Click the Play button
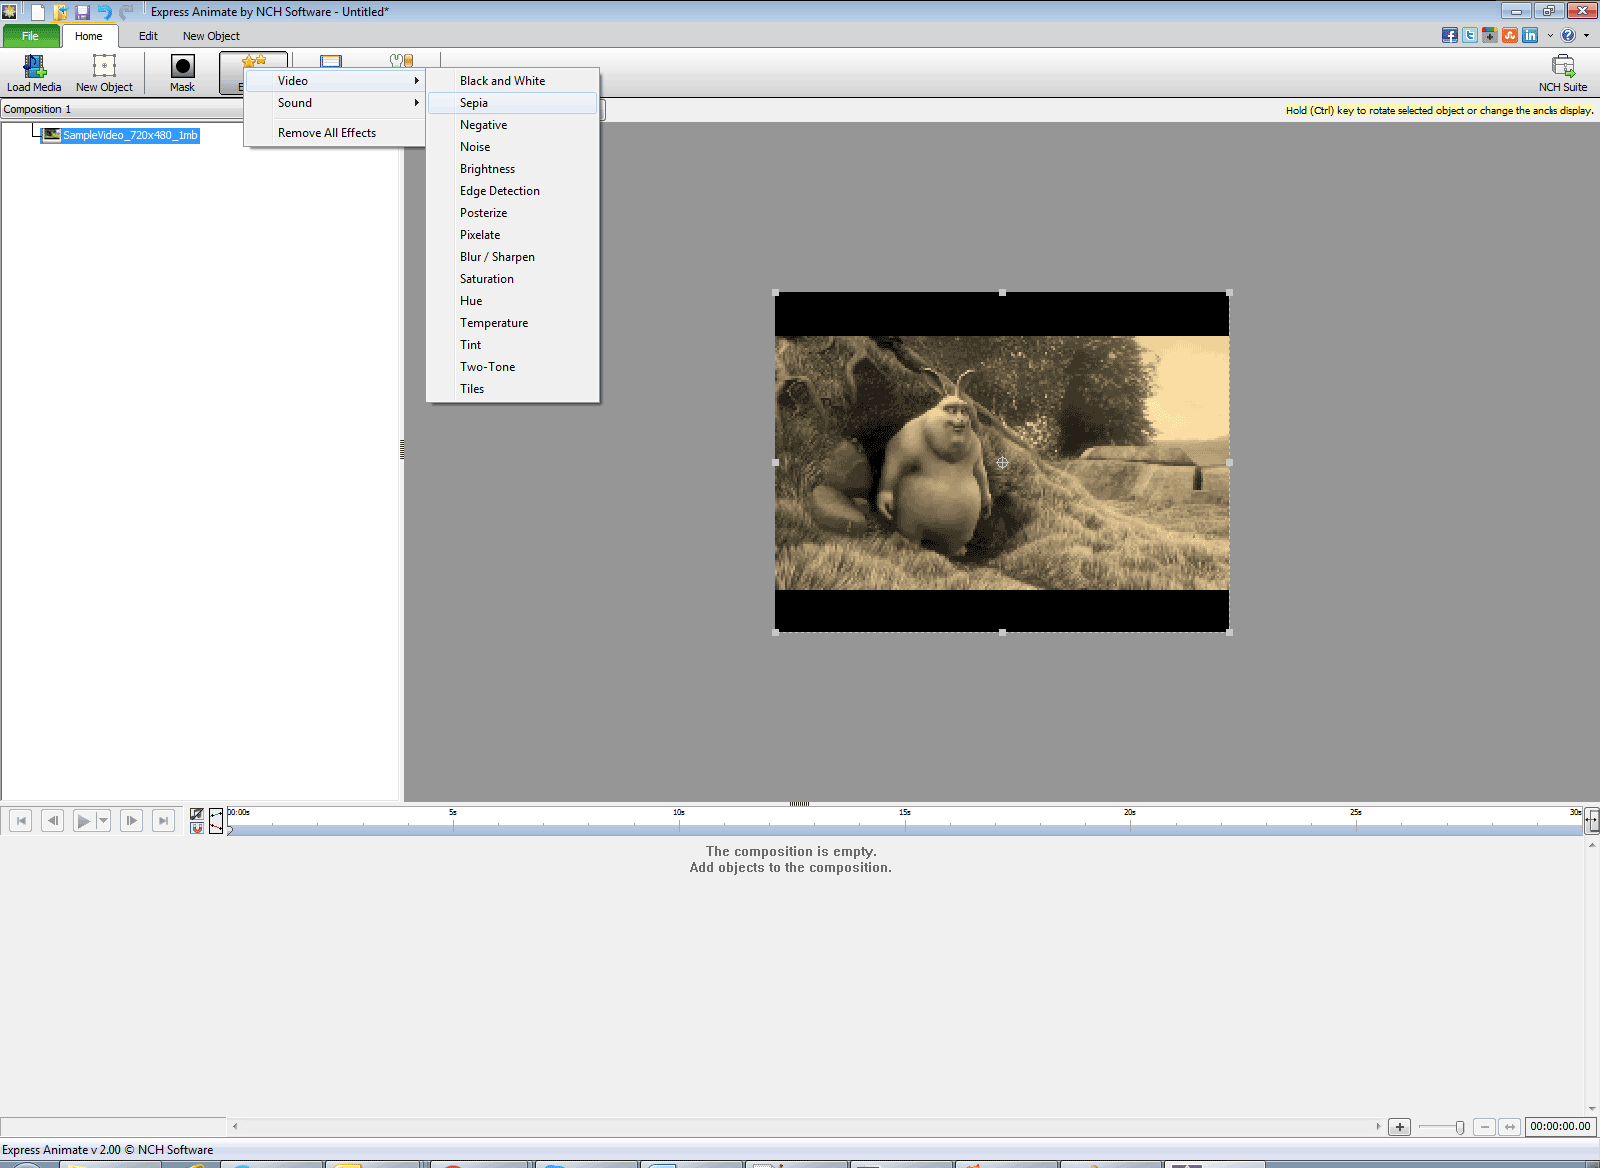Image resolution: width=1601 pixels, height=1168 pixels. tap(84, 821)
